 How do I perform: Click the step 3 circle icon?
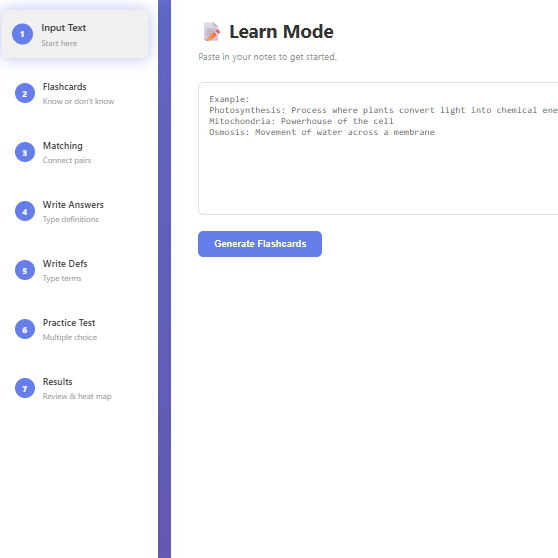click(x=25, y=152)
